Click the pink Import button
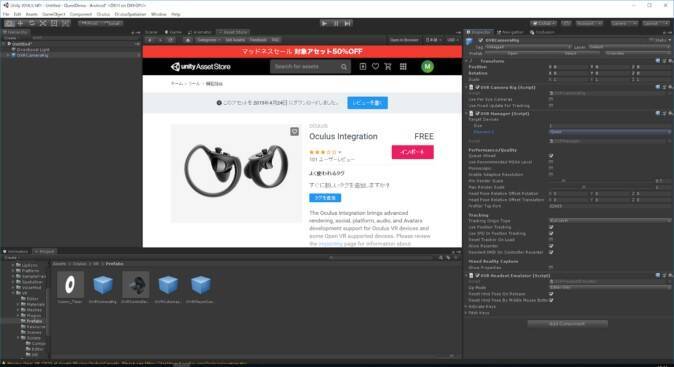674x367 pixels. 413,152
